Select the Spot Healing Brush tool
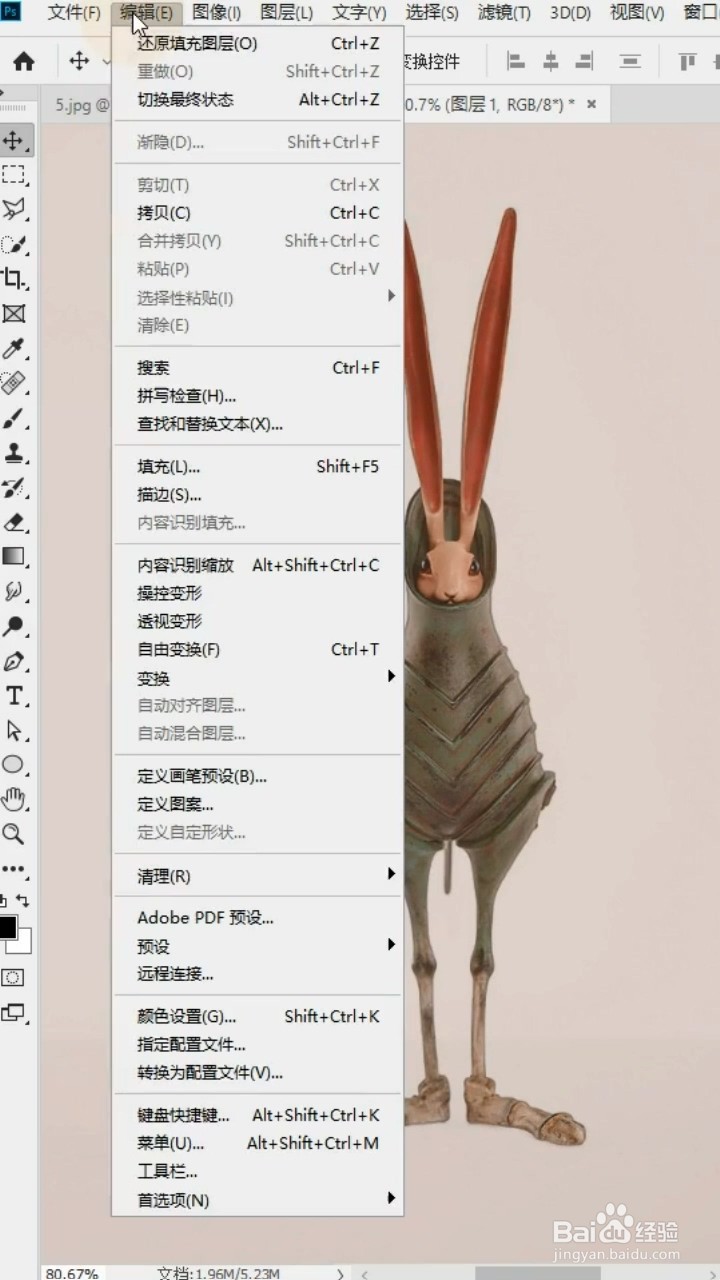The image size is (720, 1280). [x=14, y=383]
